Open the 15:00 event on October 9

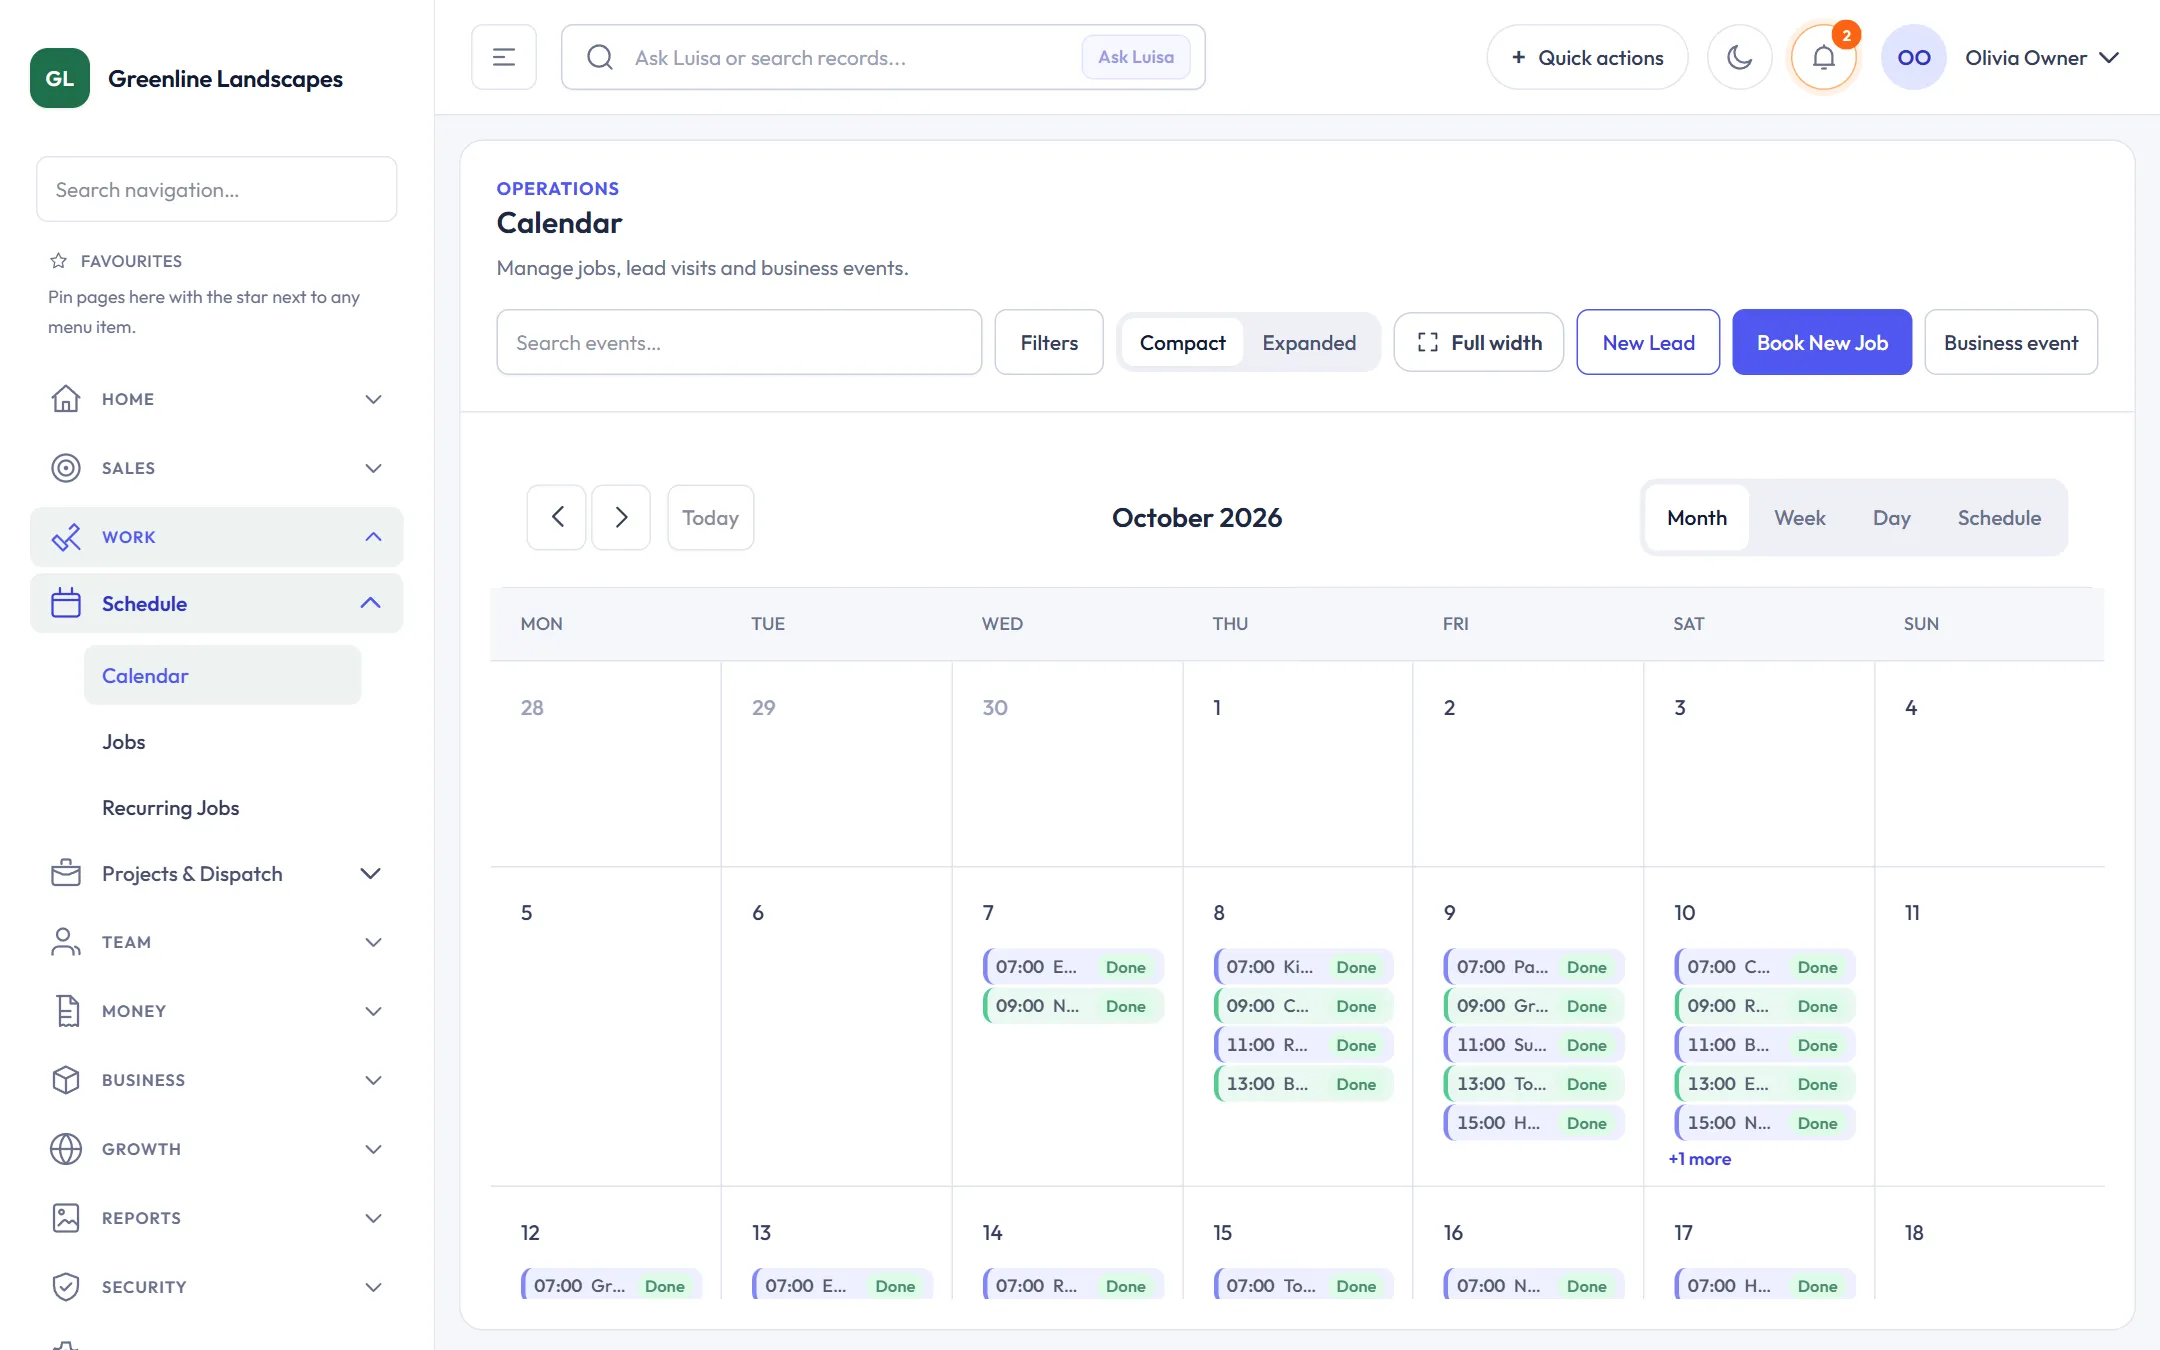[x=1534, y=1123]
